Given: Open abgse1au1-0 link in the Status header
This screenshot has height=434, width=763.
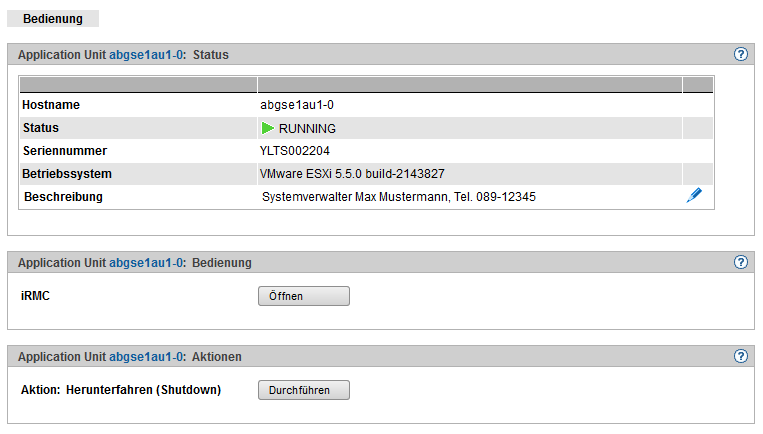Looking at the screenshot, I should [147, 55].
